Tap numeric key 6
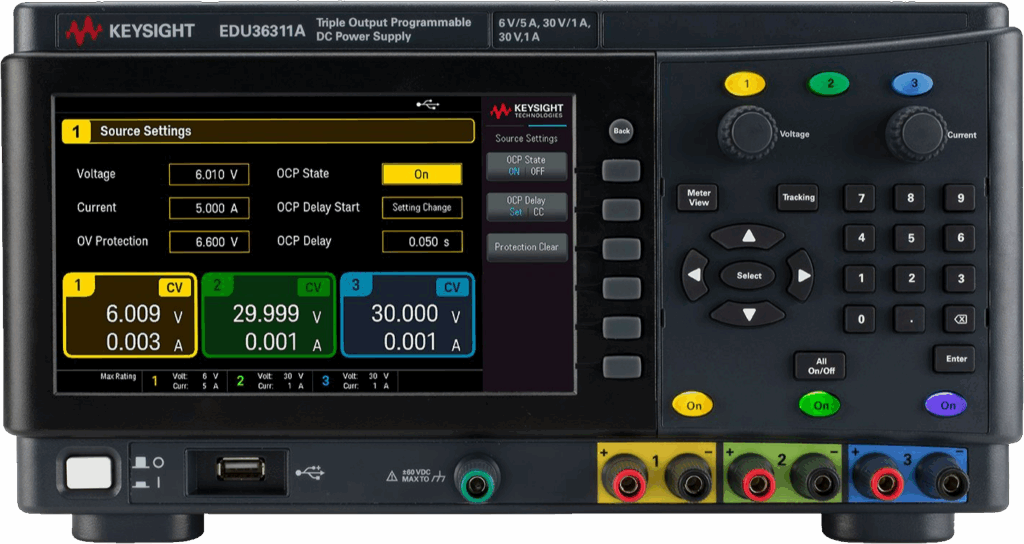Viewport: 1024px width, 544px height. [x=960, y=238]
